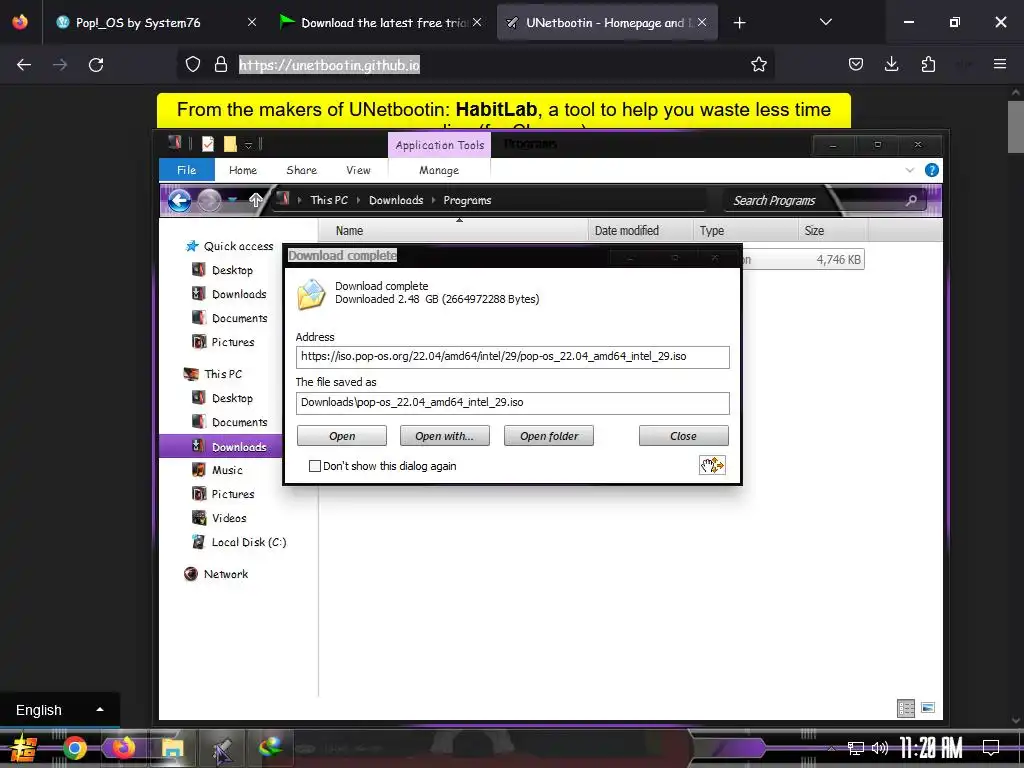This screenshot has height=768, width=1024.
Task: Select Desktop under Quick access
Action: tap(222, 270)
